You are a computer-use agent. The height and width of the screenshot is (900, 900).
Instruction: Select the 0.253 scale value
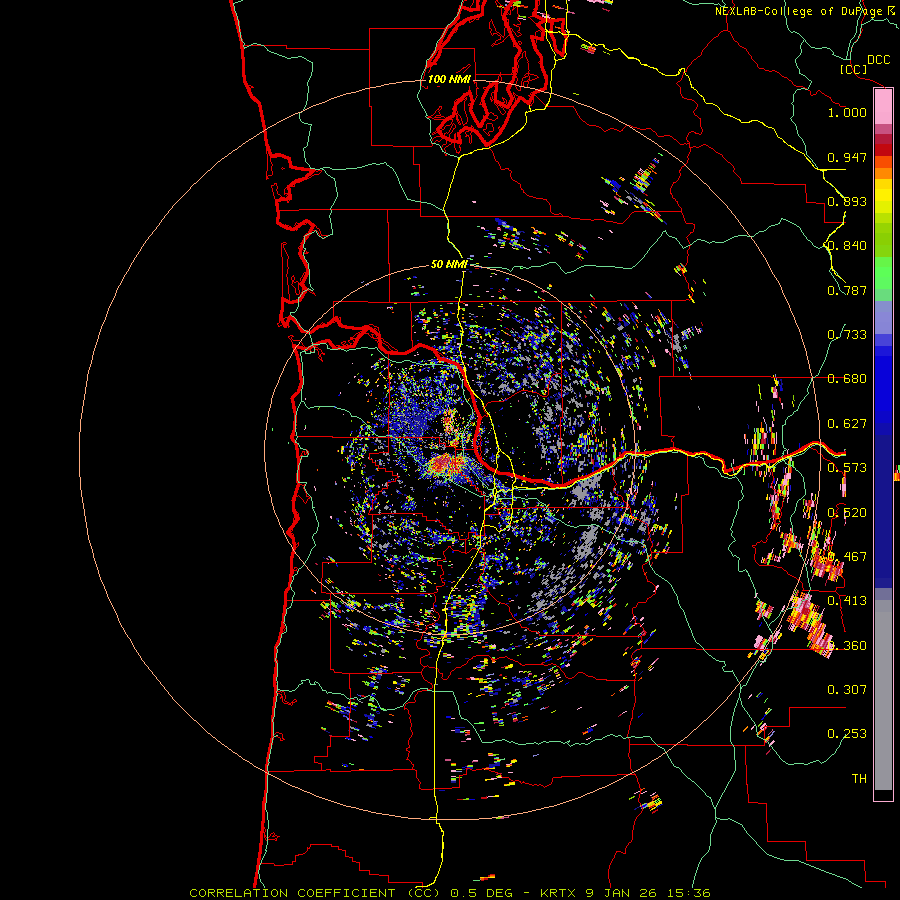pyautogui.click(x=847, y=734)
